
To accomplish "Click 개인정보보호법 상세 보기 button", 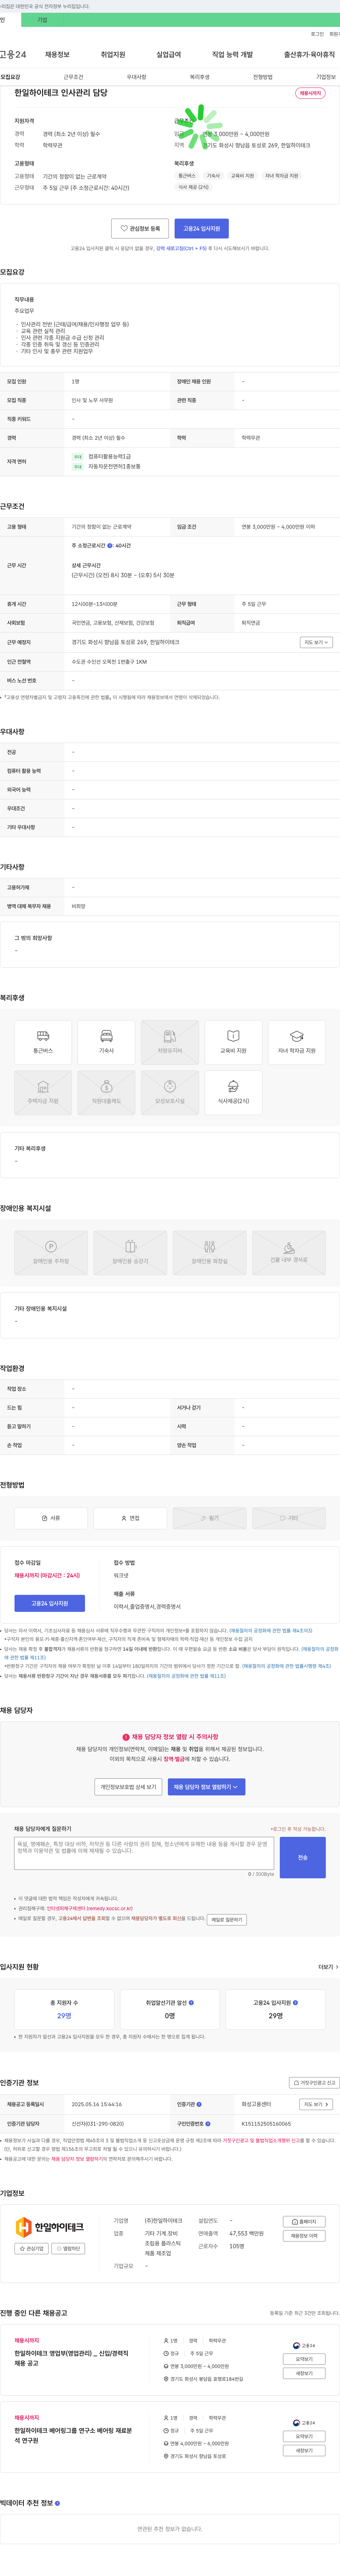I will pos(128,1787).
